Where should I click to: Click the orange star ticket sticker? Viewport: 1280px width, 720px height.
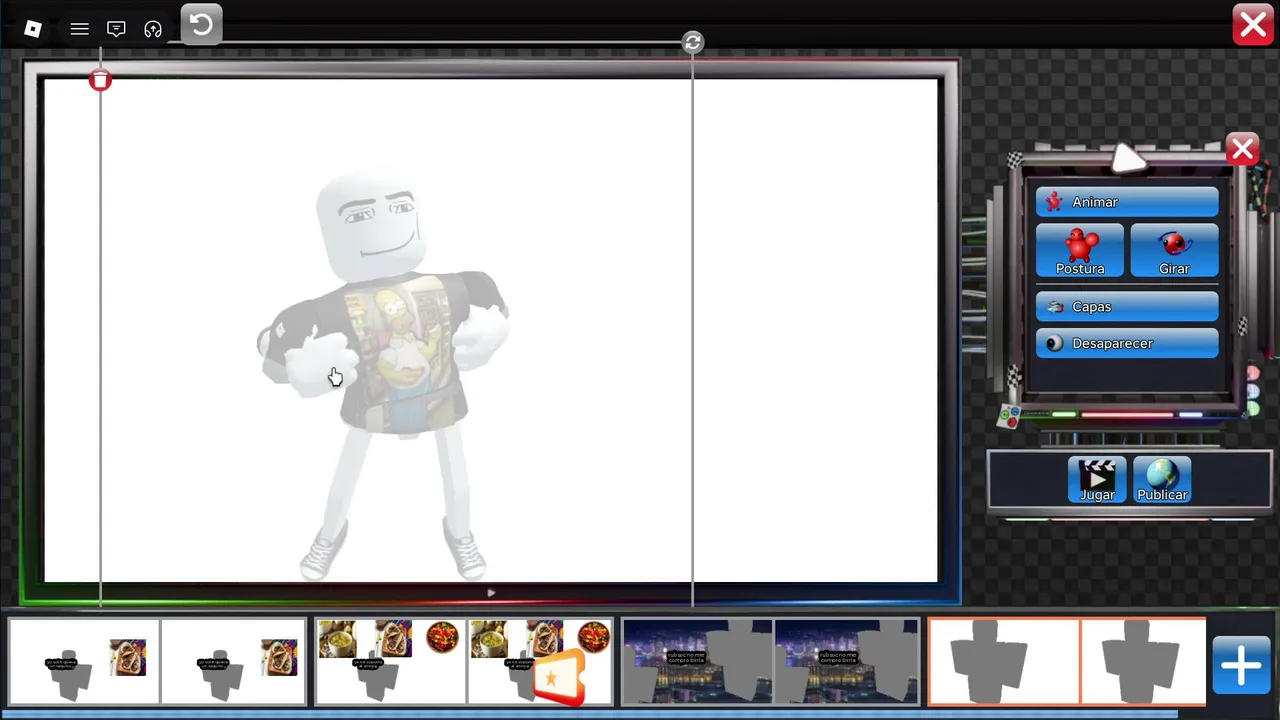click(x=557, y=679)
